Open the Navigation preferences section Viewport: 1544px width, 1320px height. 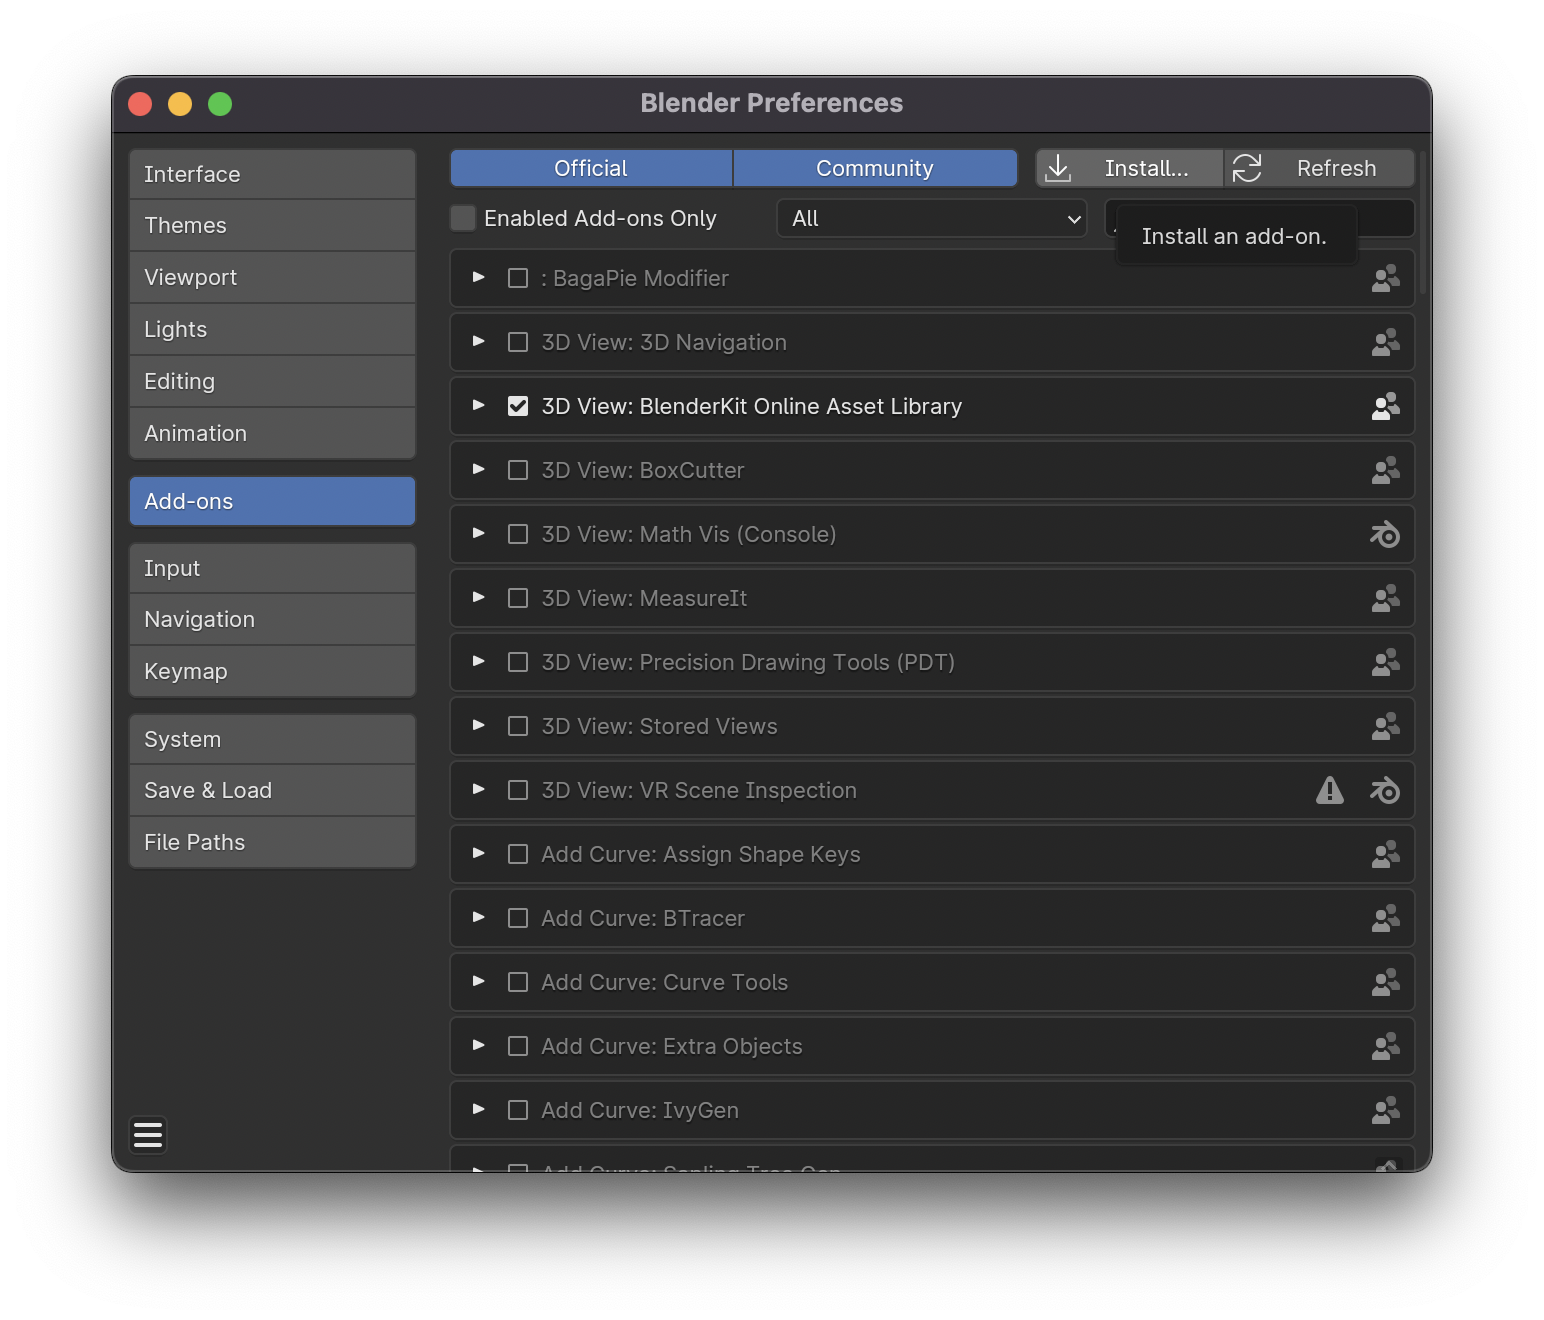click(272, 620)
